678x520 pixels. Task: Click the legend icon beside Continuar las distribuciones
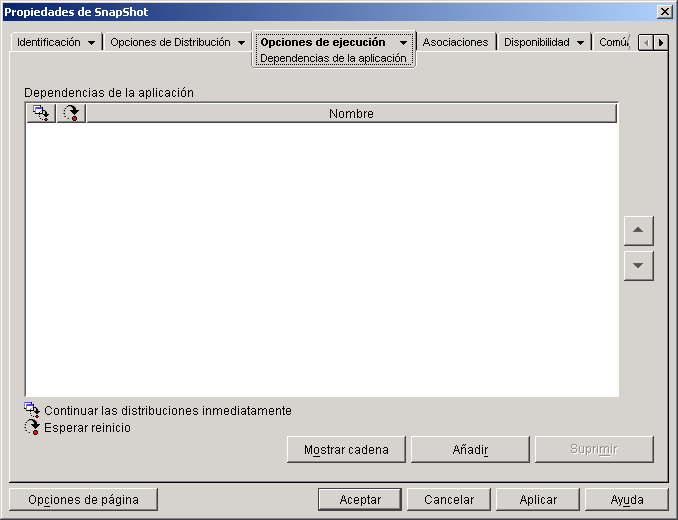click(x=32, y=410)
